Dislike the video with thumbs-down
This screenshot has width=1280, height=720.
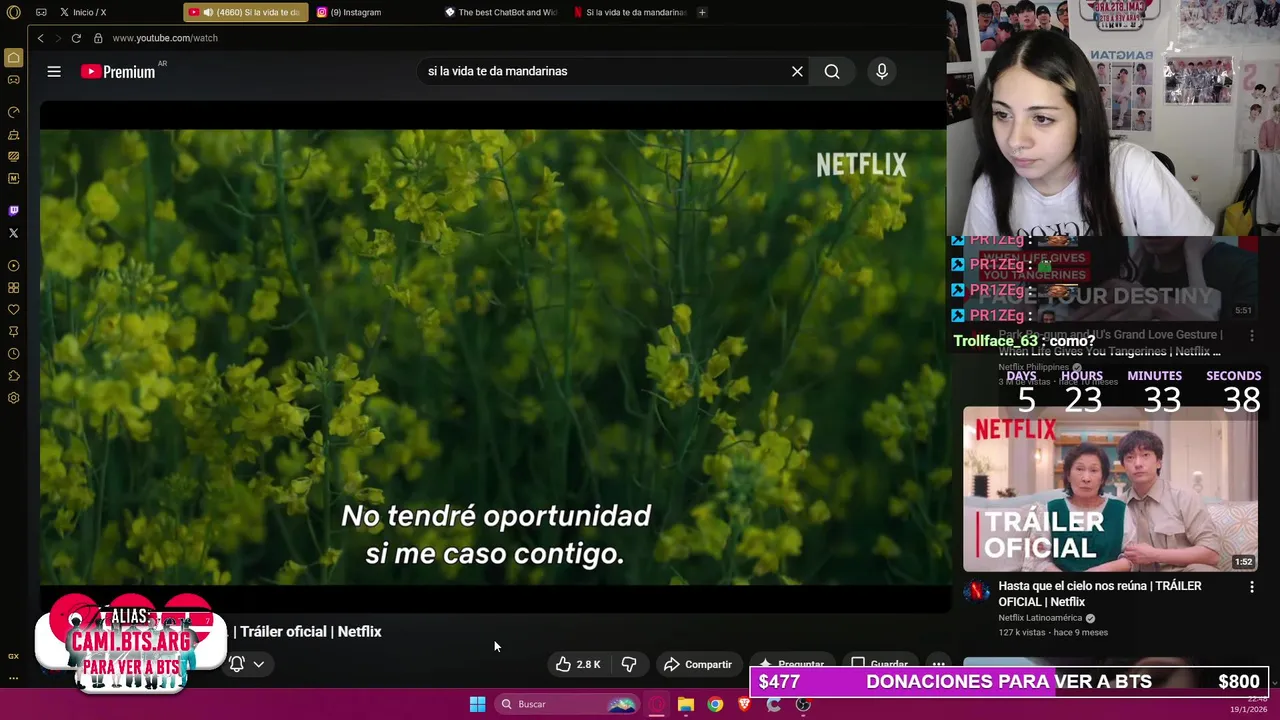point(629,664)
